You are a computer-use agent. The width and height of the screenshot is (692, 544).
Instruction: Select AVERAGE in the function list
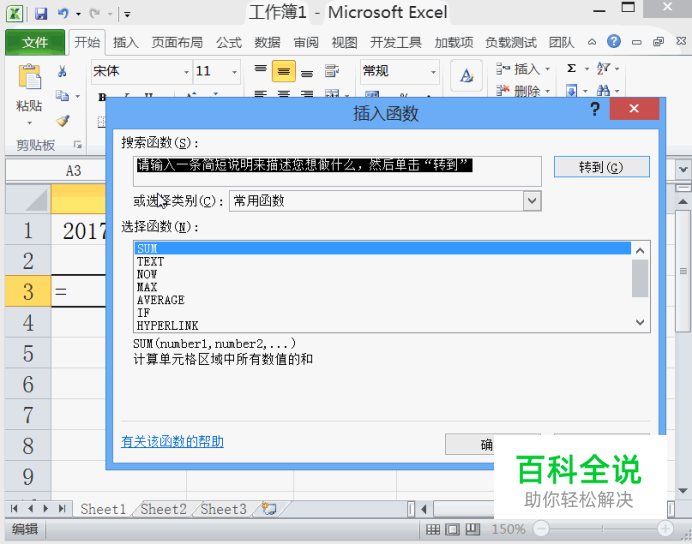point(382,300)
